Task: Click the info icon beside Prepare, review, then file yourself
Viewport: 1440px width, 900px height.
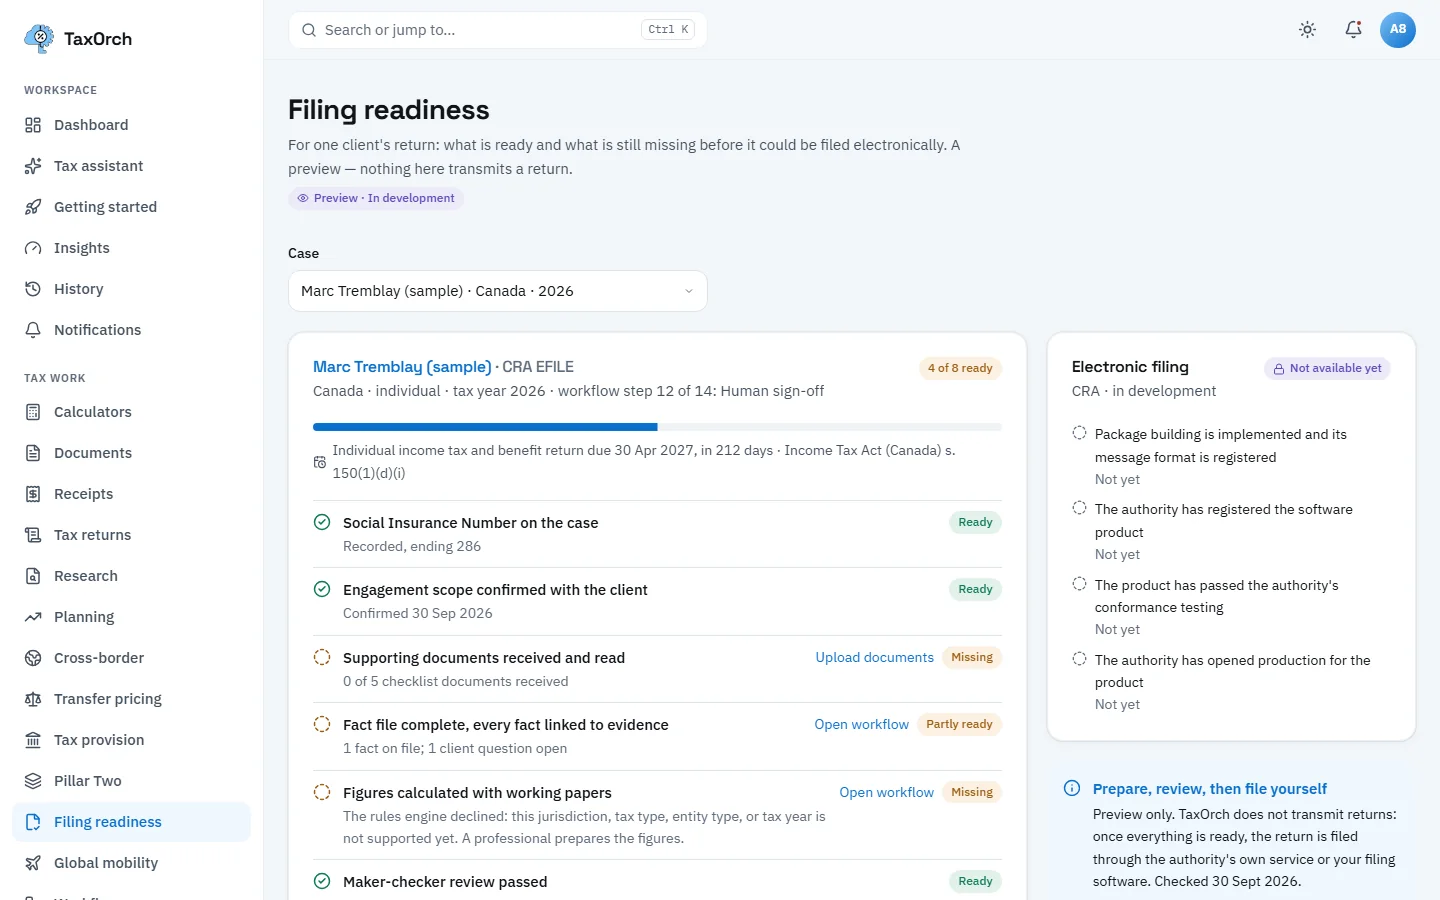Action: click(1072, 788)
